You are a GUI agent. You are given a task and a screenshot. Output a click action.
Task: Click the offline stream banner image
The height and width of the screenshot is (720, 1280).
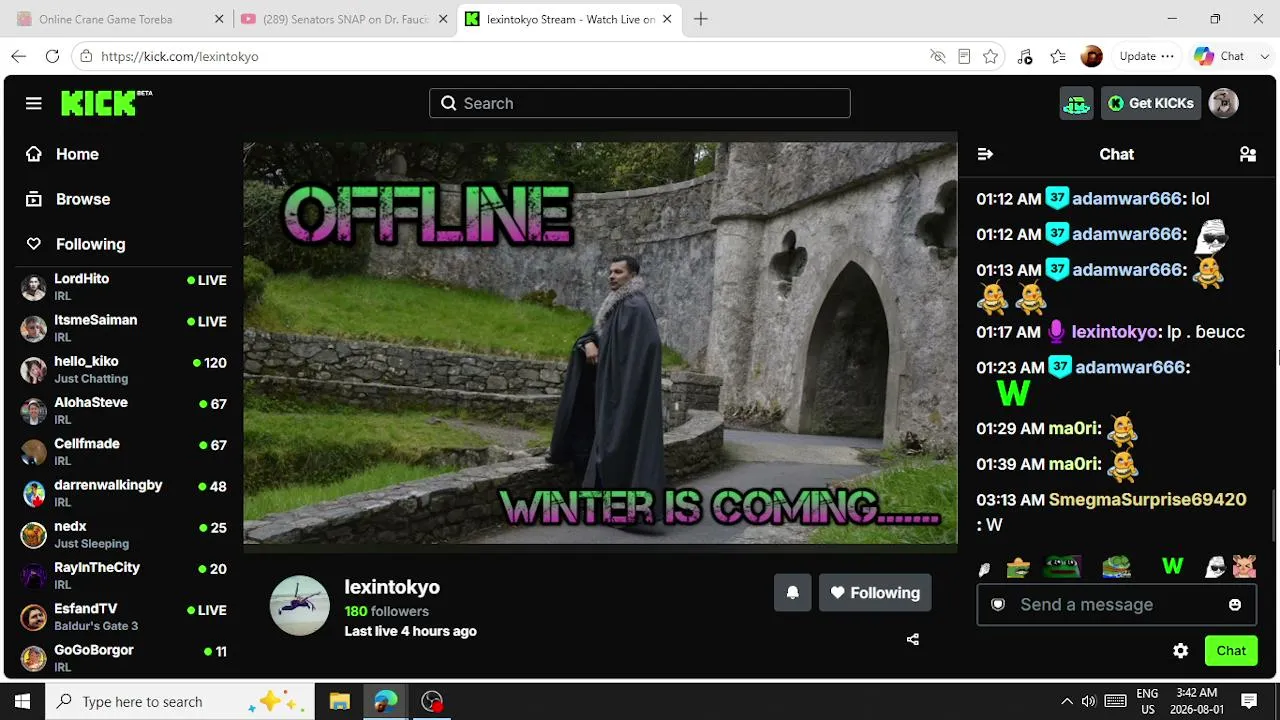(x=600, y=343)
